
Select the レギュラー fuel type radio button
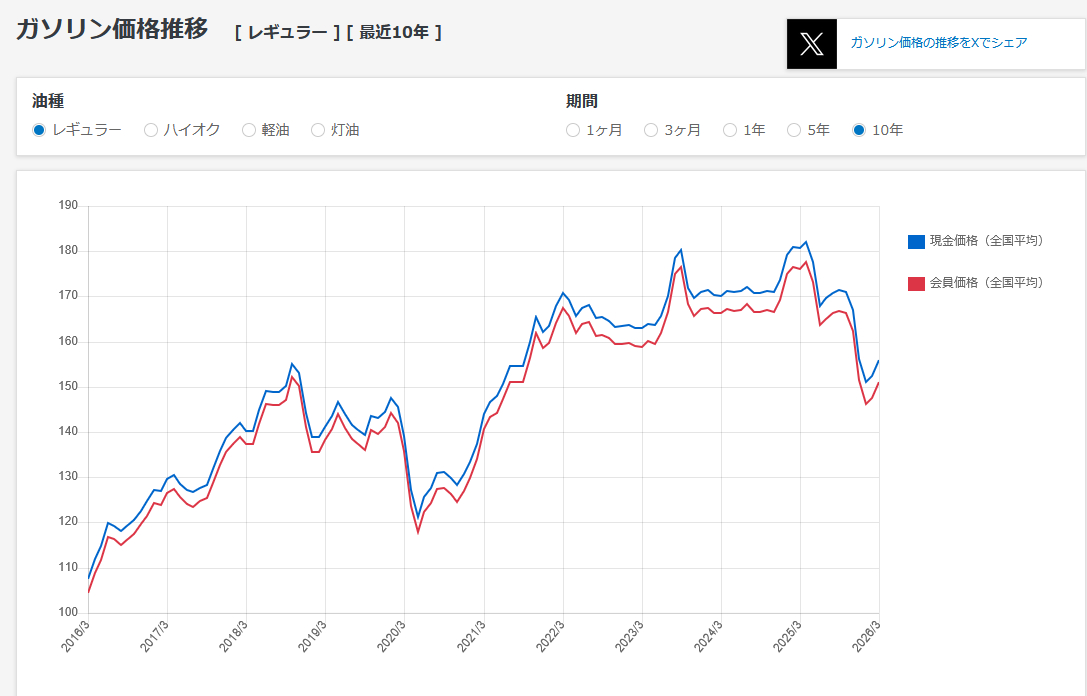click(x=39, y=130)
